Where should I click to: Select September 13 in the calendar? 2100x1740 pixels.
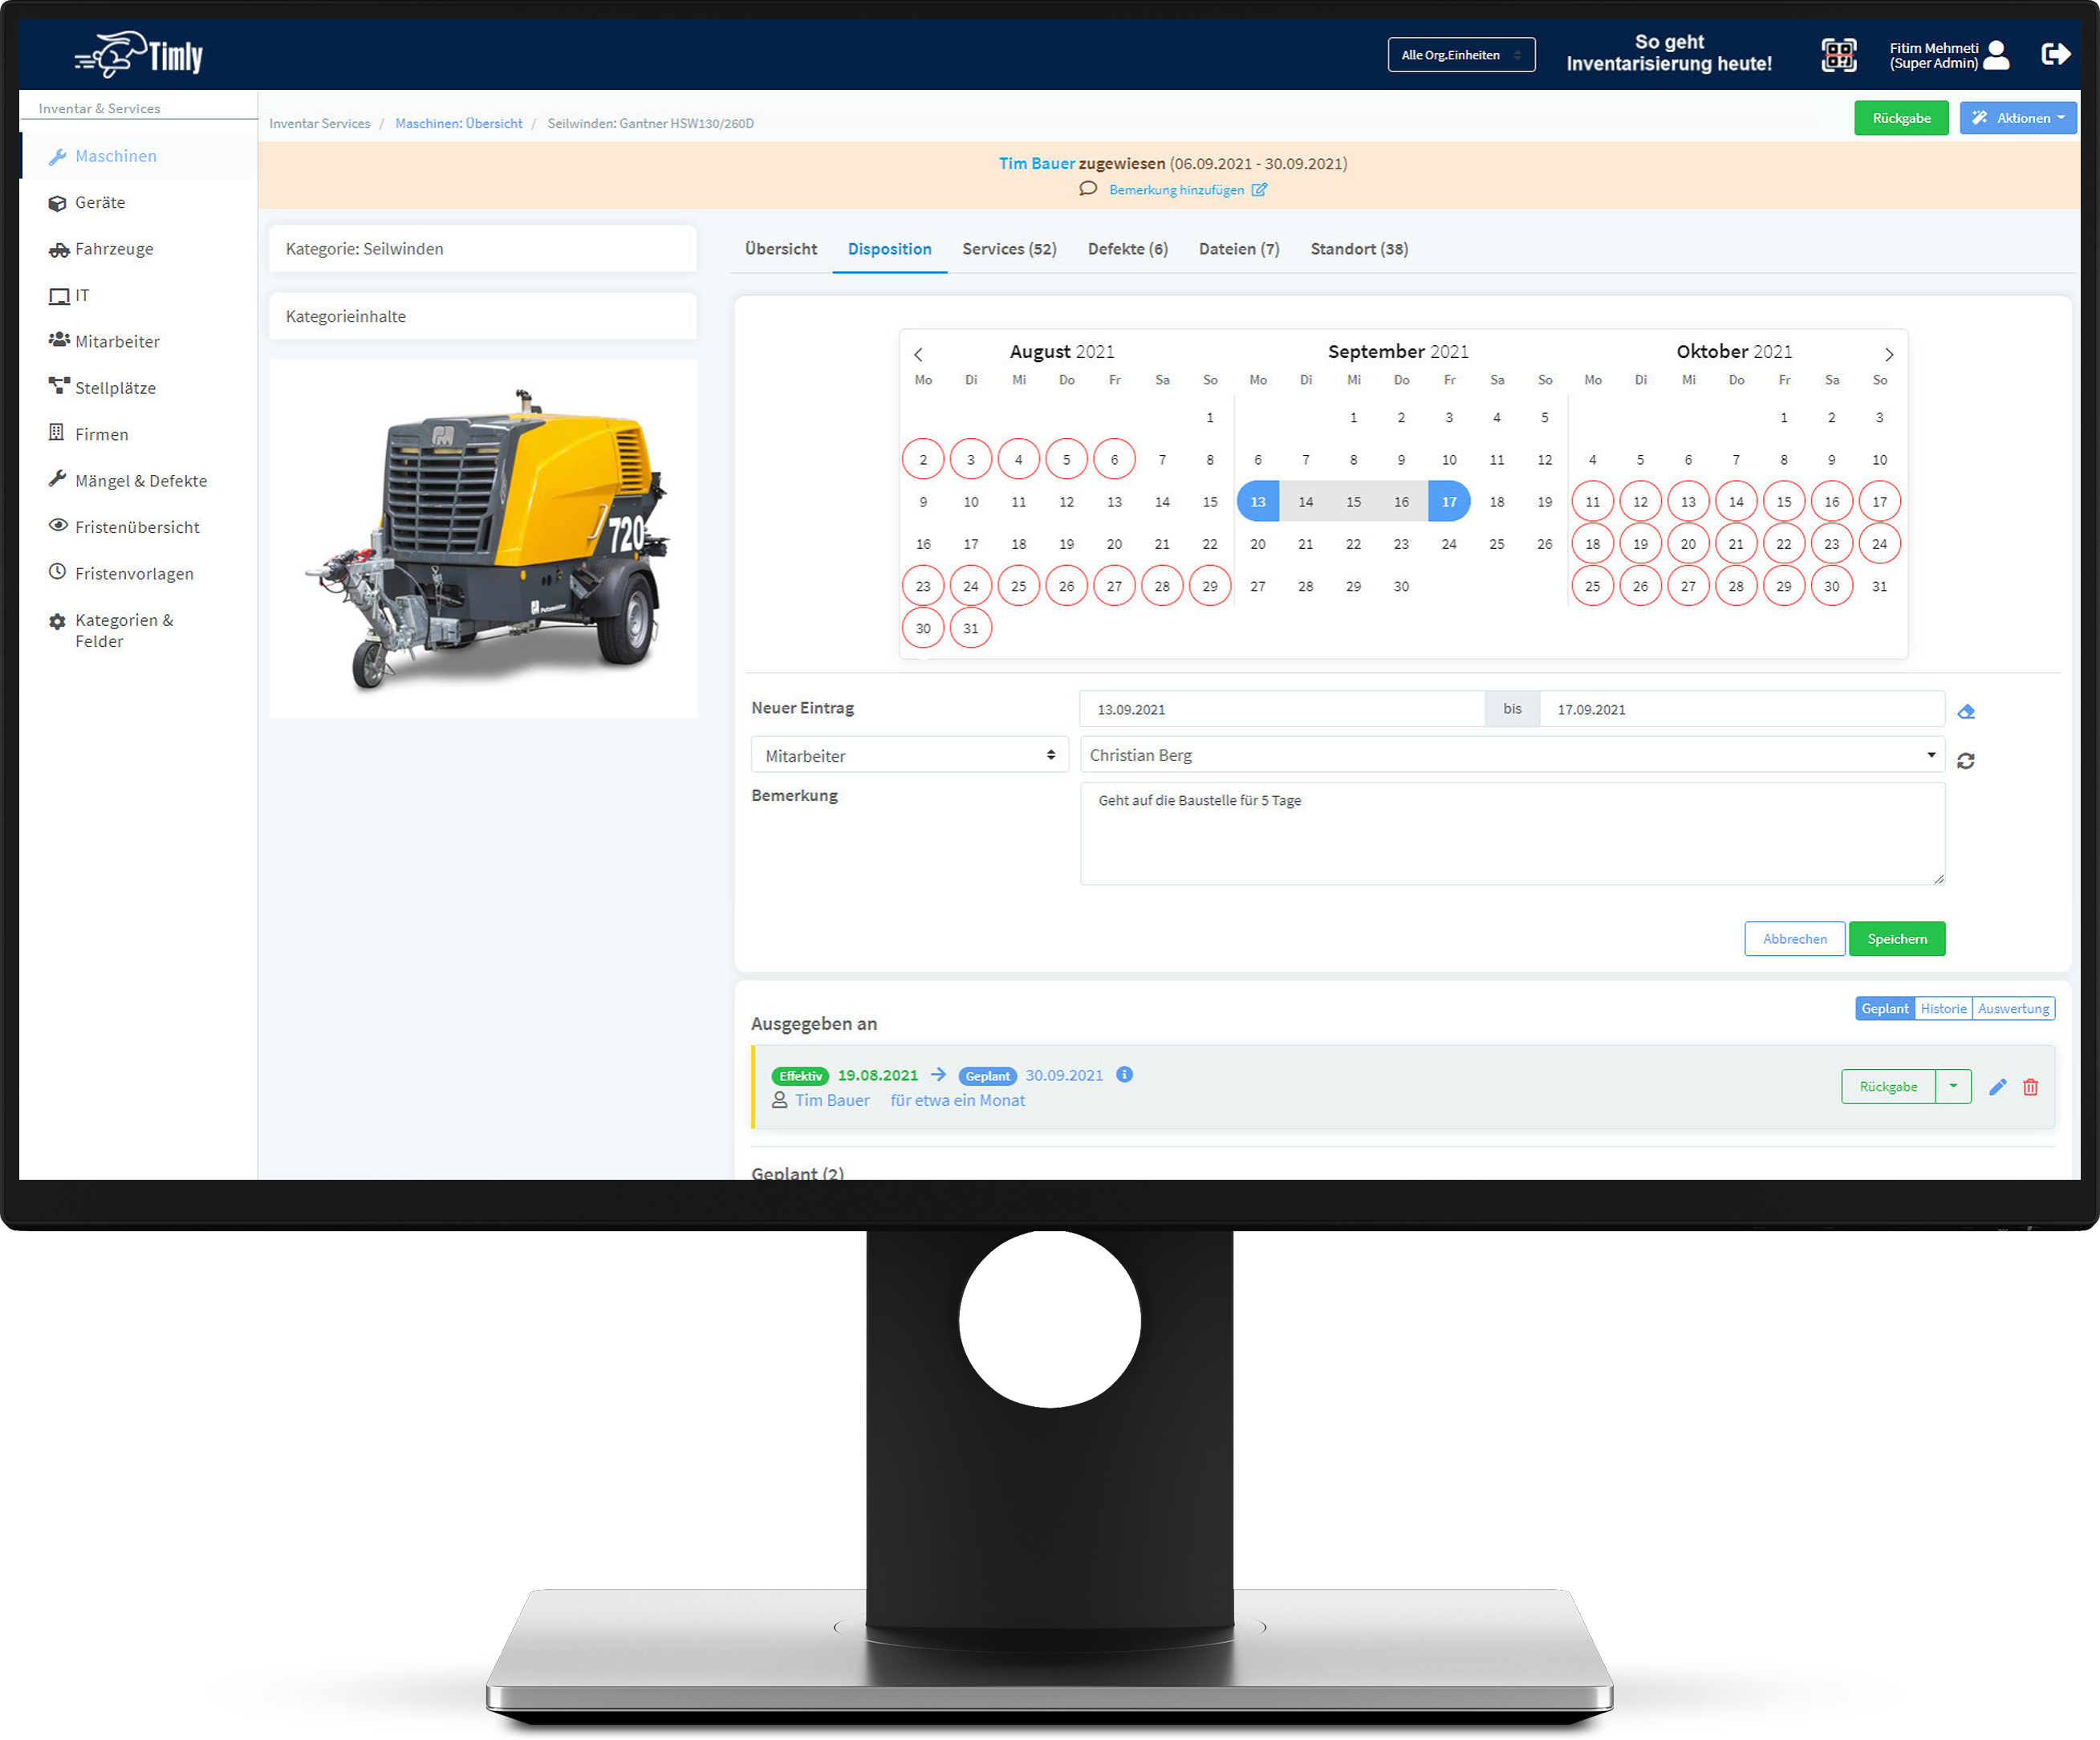[1258, 502]
